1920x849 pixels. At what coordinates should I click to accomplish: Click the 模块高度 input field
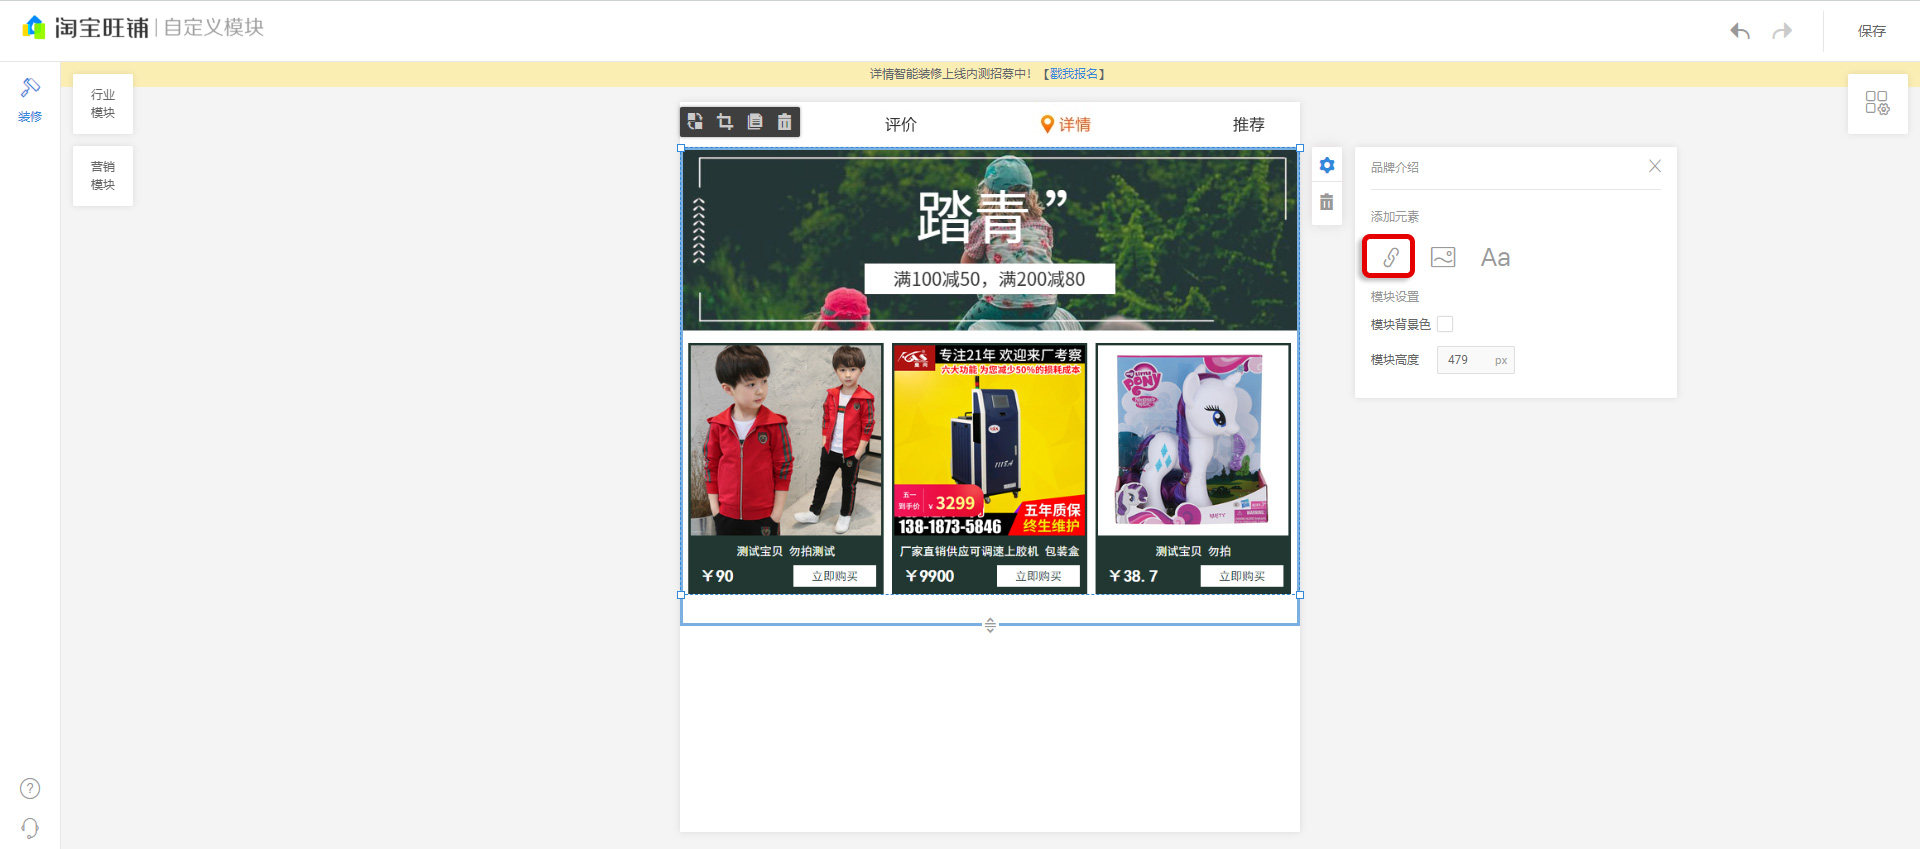tap(1475, 360)
